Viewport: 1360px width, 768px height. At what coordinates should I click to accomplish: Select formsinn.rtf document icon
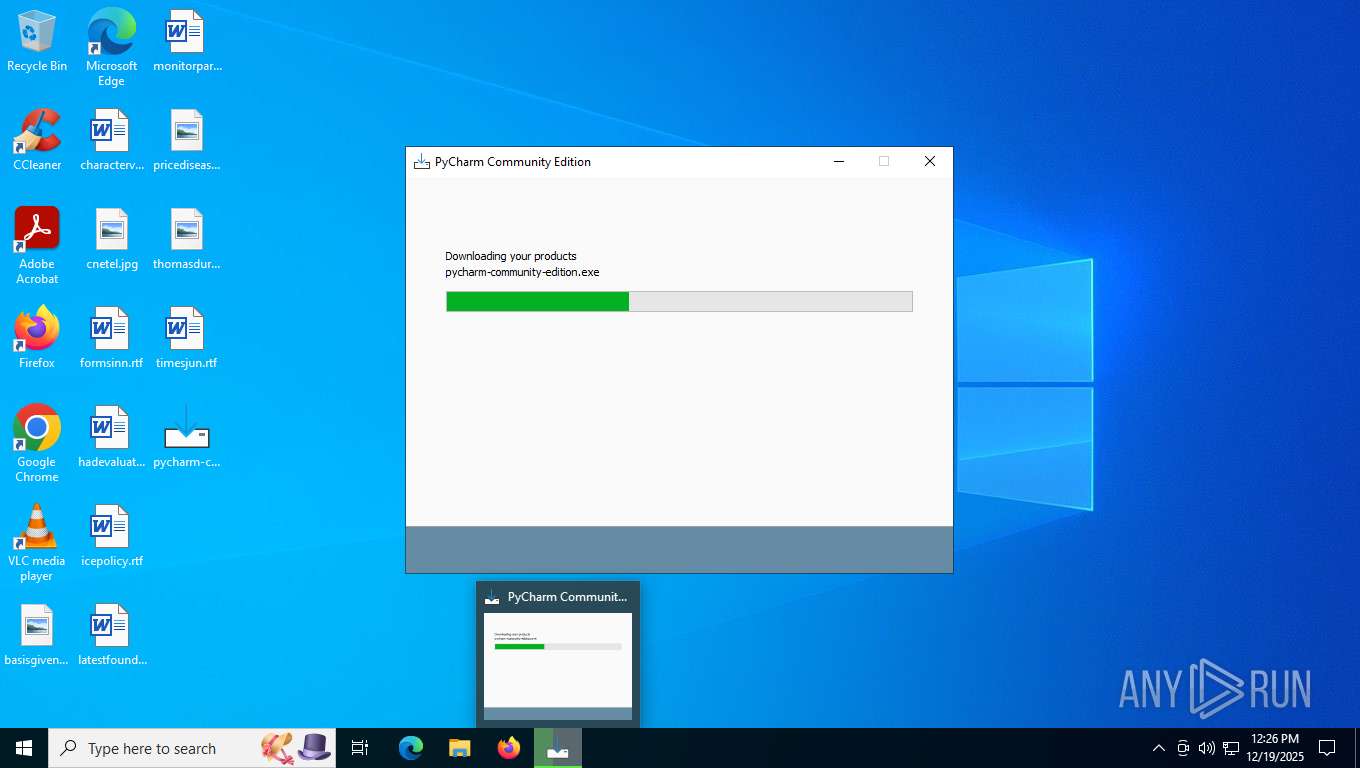click(111, 338)
